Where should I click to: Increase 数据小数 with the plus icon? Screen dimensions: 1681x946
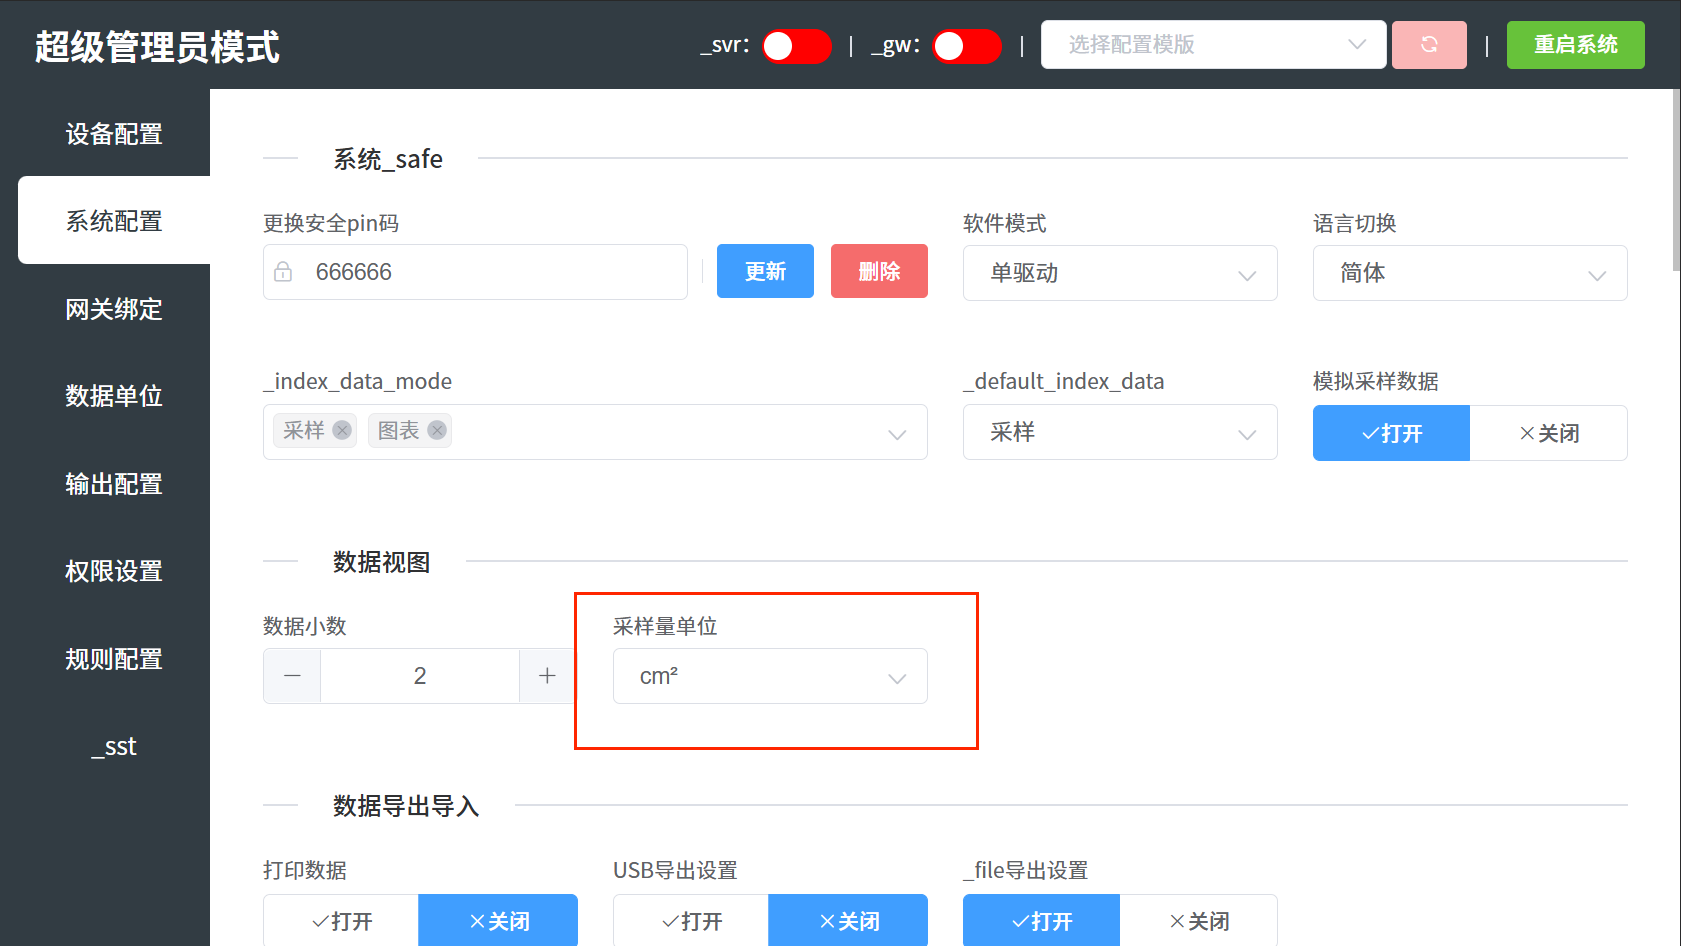pos(547,676)
